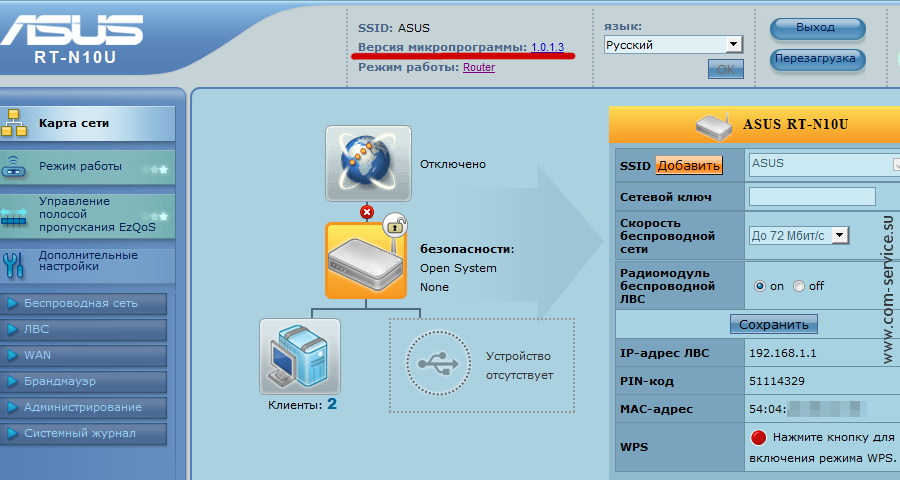This screenshot has height=480, width=900.
Task: Click the red disconnected cross icon
Action: click(367, 212)
